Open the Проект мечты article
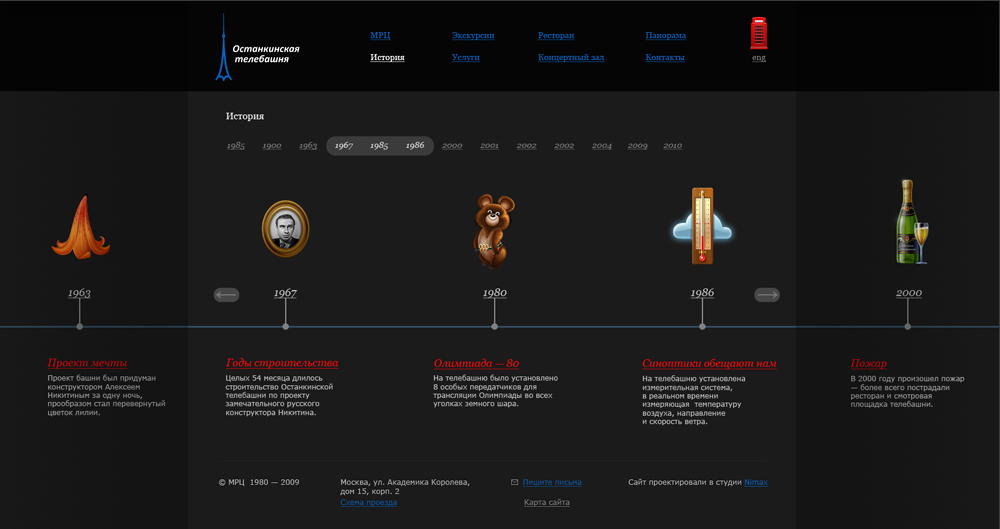The height and width of the screenshot is (529, 1000). [x=87, y=363]
